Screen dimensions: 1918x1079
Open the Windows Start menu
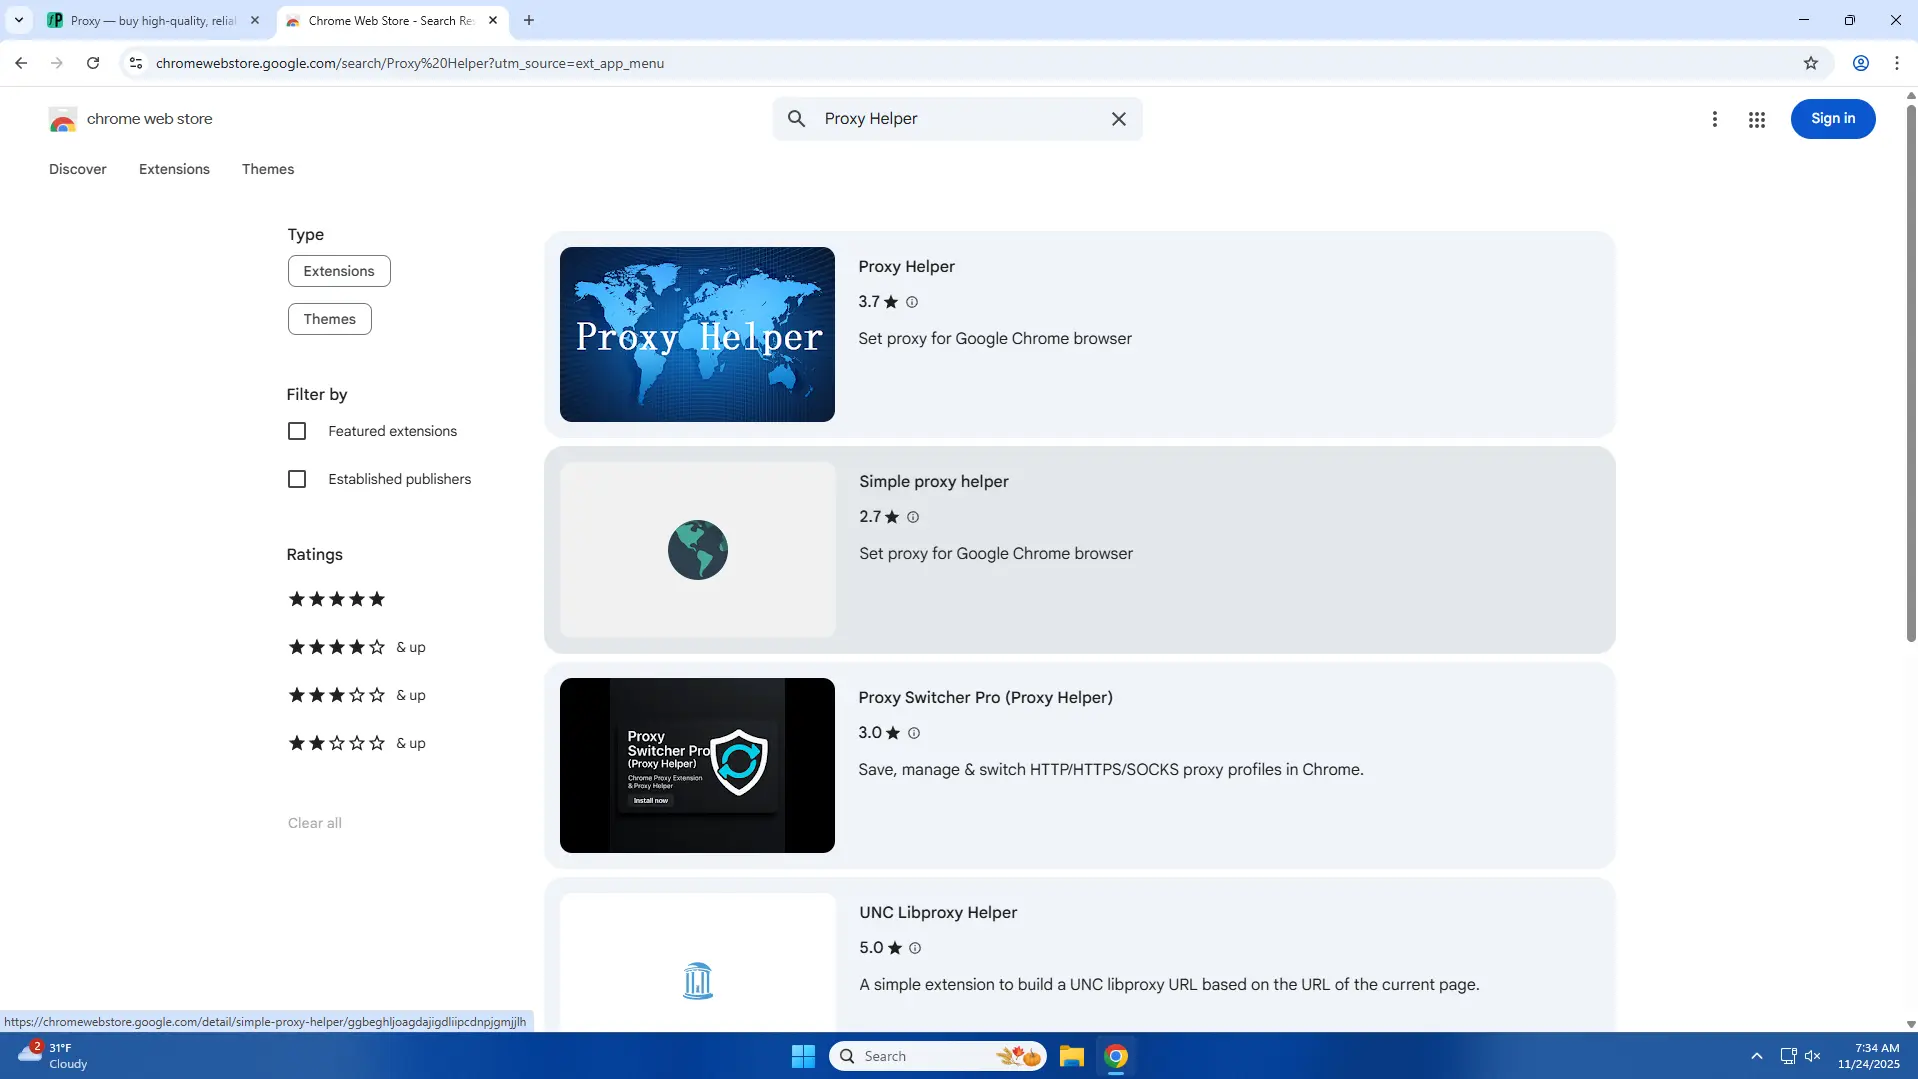[803, 1056]
